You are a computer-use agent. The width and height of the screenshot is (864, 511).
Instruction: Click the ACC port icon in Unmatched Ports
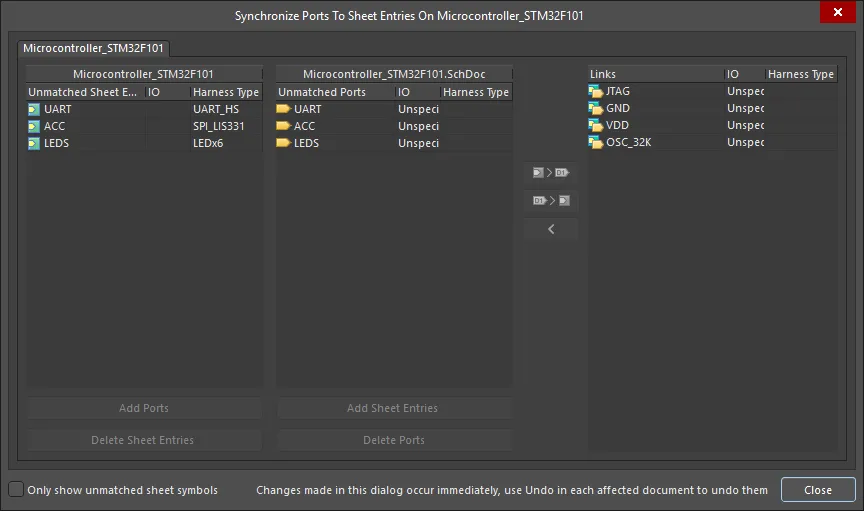coord(283,126)
